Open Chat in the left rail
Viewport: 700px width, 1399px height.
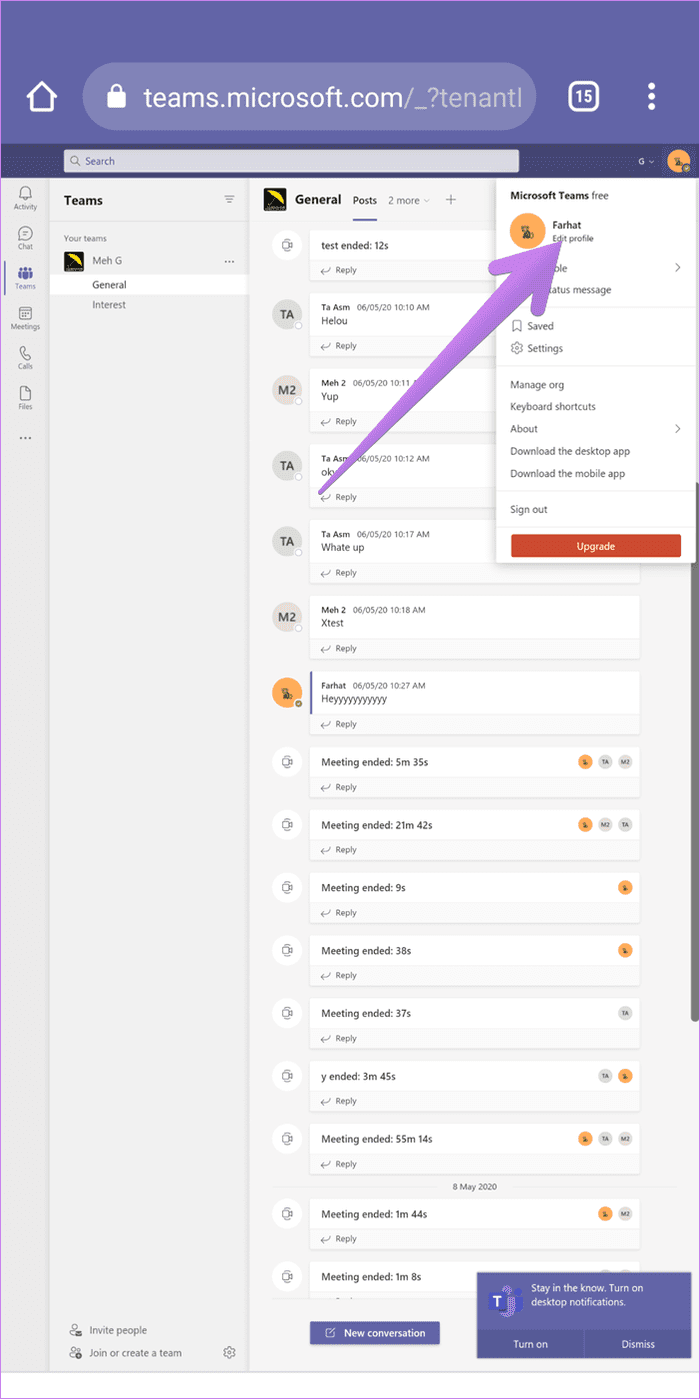[x=25, y=238]
